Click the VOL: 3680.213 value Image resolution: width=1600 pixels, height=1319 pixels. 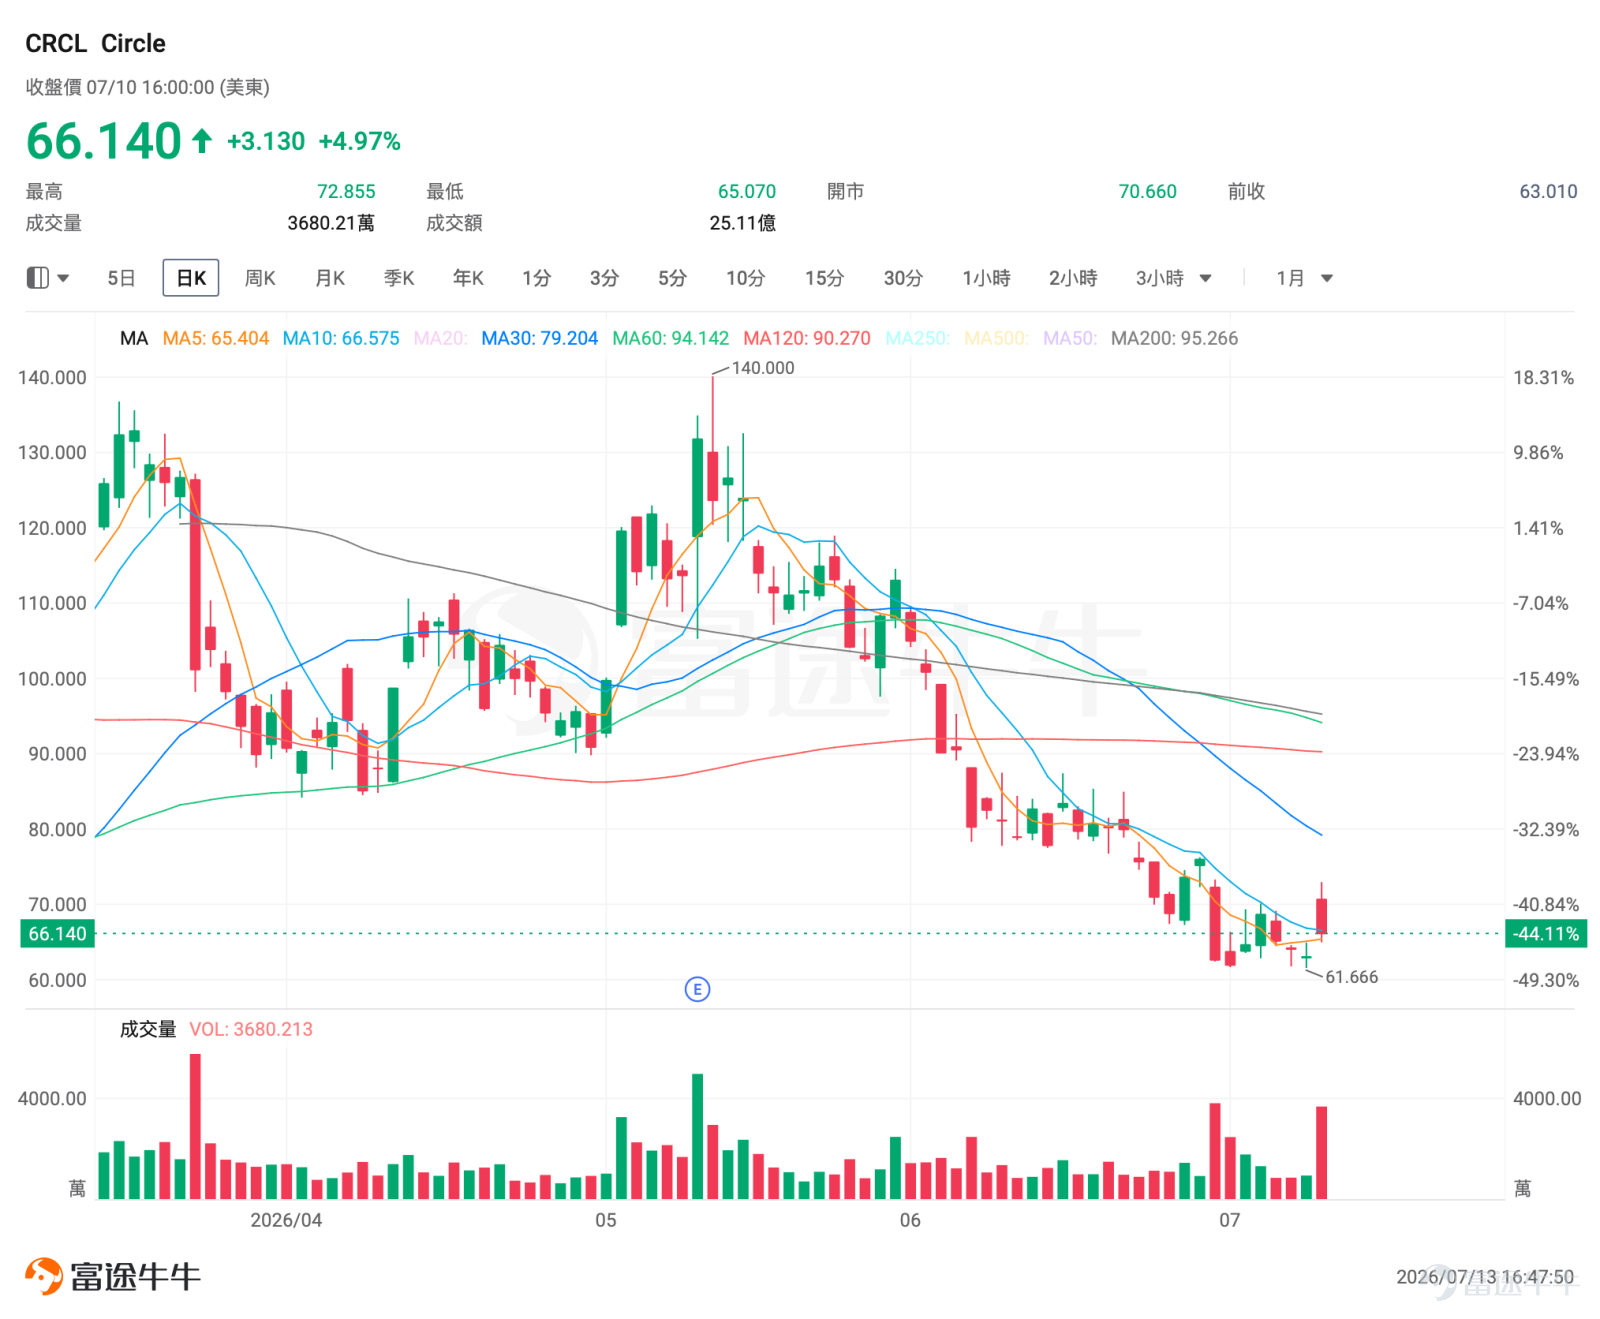(251, 1029)
